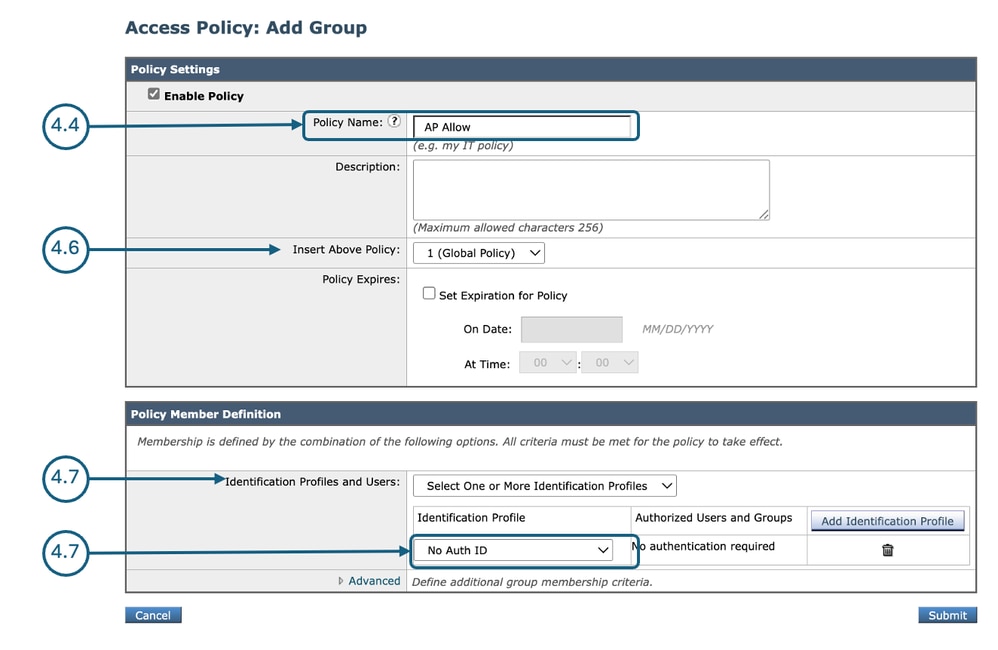This screenshot has height=650, width=998.
Task: Open the expiration hour dropdown
Action: [548, 363]
